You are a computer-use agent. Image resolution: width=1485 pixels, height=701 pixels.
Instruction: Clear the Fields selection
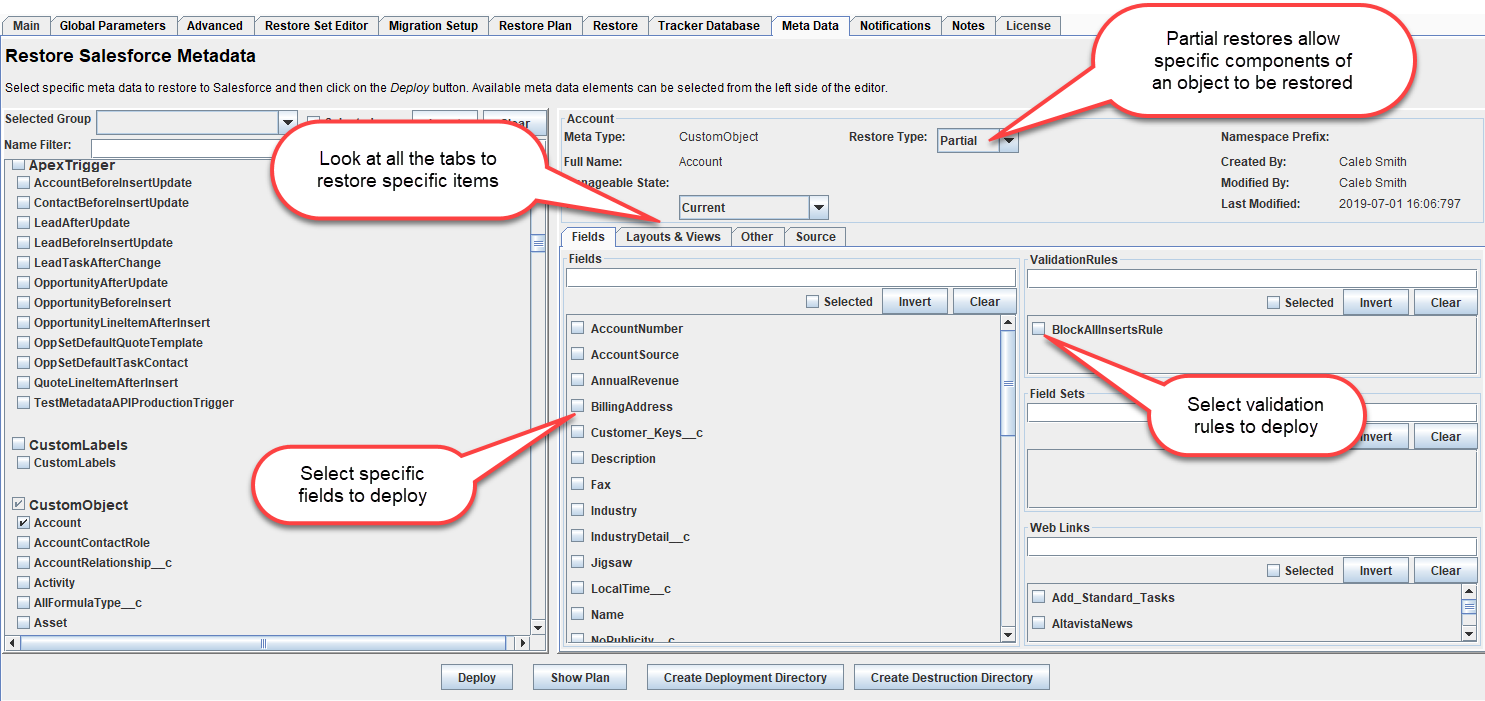pos(985,302)
